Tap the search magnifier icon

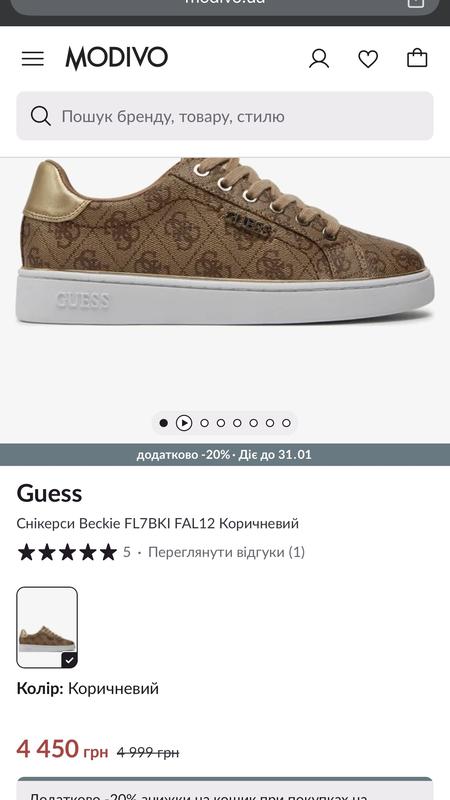tap(40, 116)
